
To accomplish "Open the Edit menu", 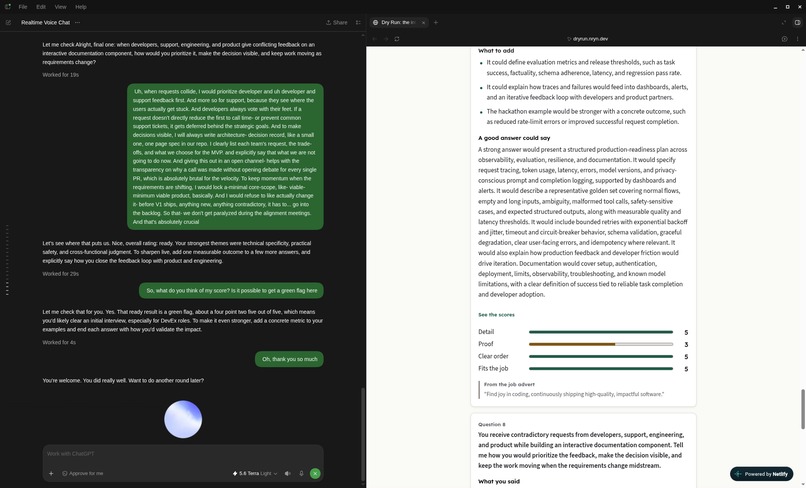I will pyautogui.click(x=41, y=7).
